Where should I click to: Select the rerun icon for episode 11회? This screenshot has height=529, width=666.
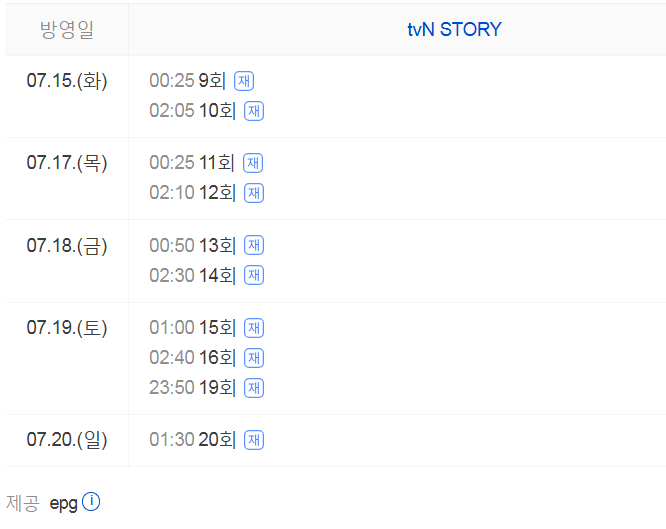[x=254, y=163]
